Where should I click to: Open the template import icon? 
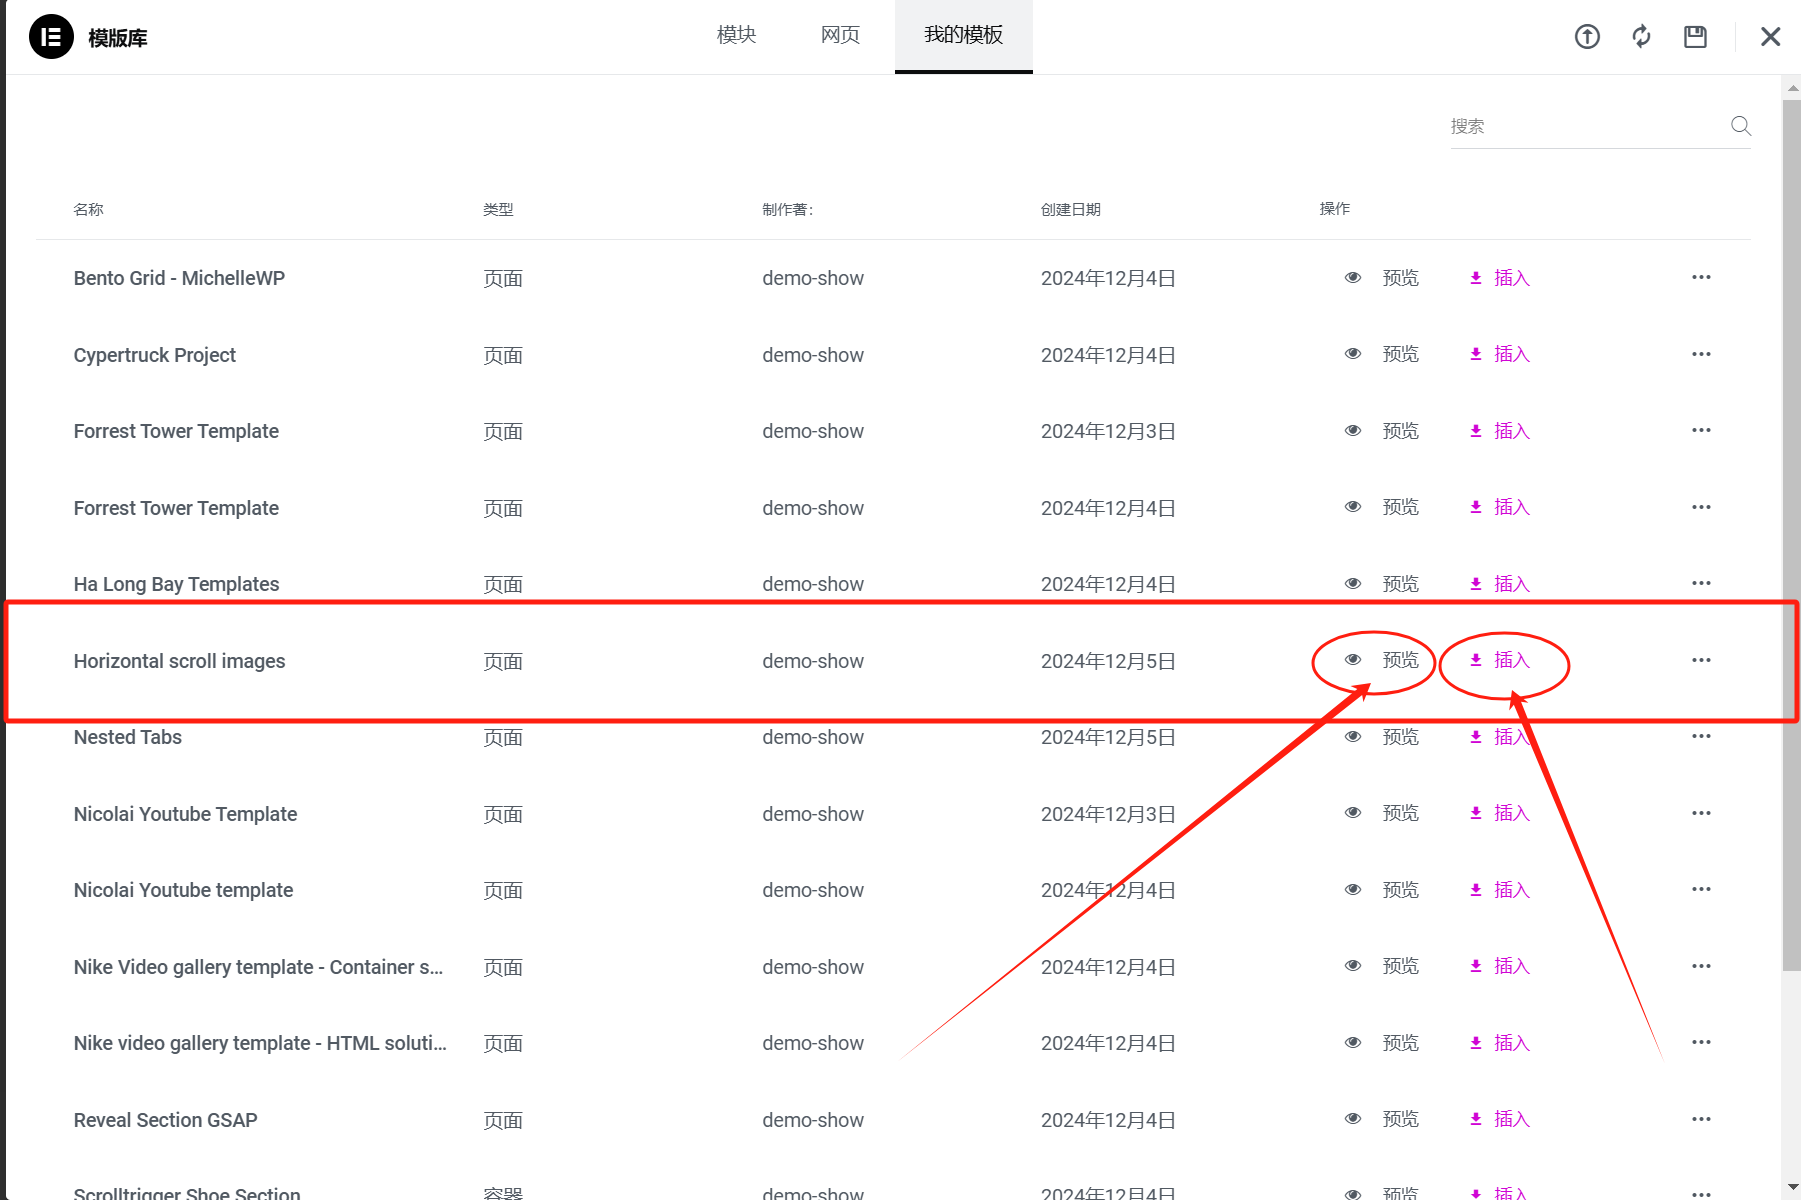pos(1586,36)
